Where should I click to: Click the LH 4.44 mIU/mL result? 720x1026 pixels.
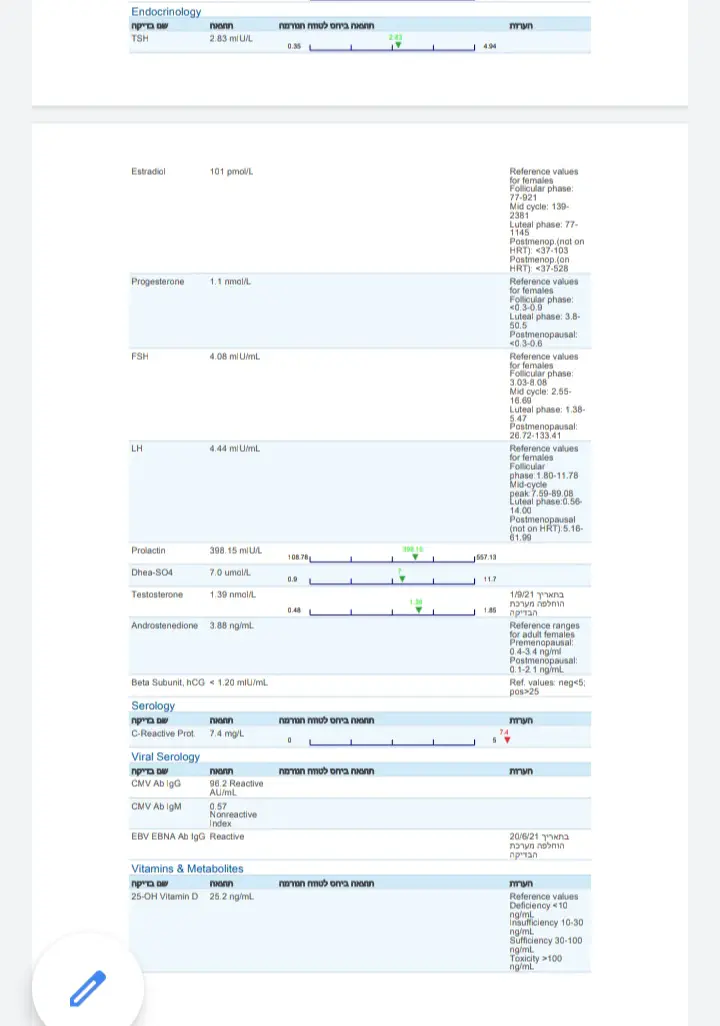click(x=234, y=448)
